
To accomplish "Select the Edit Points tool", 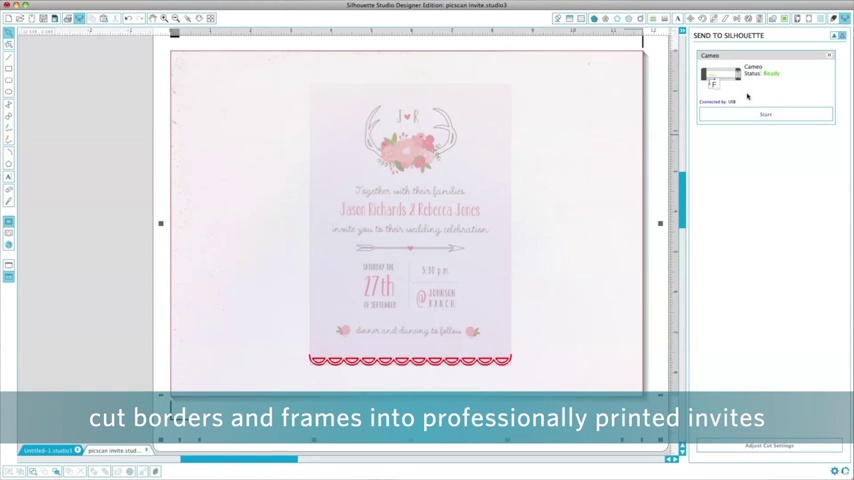I will coord(9,45).
